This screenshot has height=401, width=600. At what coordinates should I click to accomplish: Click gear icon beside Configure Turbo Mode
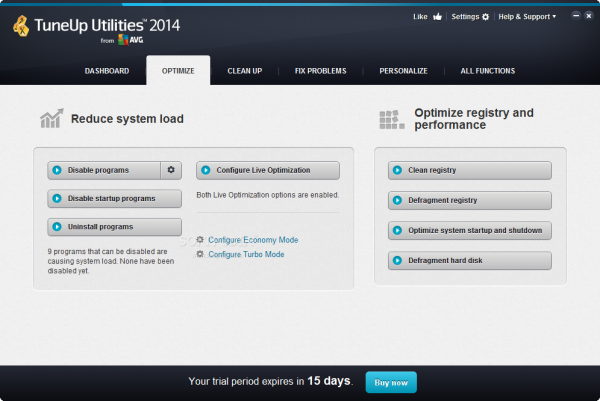coord(200,254)
